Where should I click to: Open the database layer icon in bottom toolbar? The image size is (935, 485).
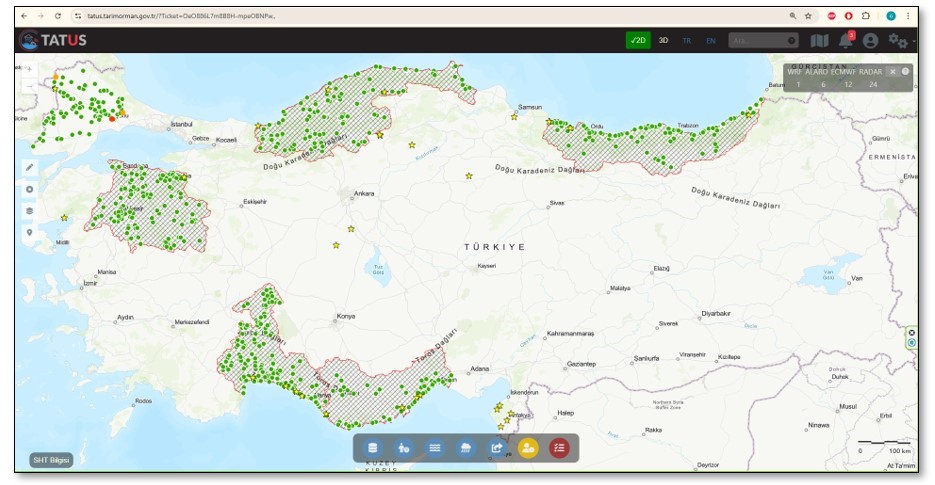click(x=373, y=448)
